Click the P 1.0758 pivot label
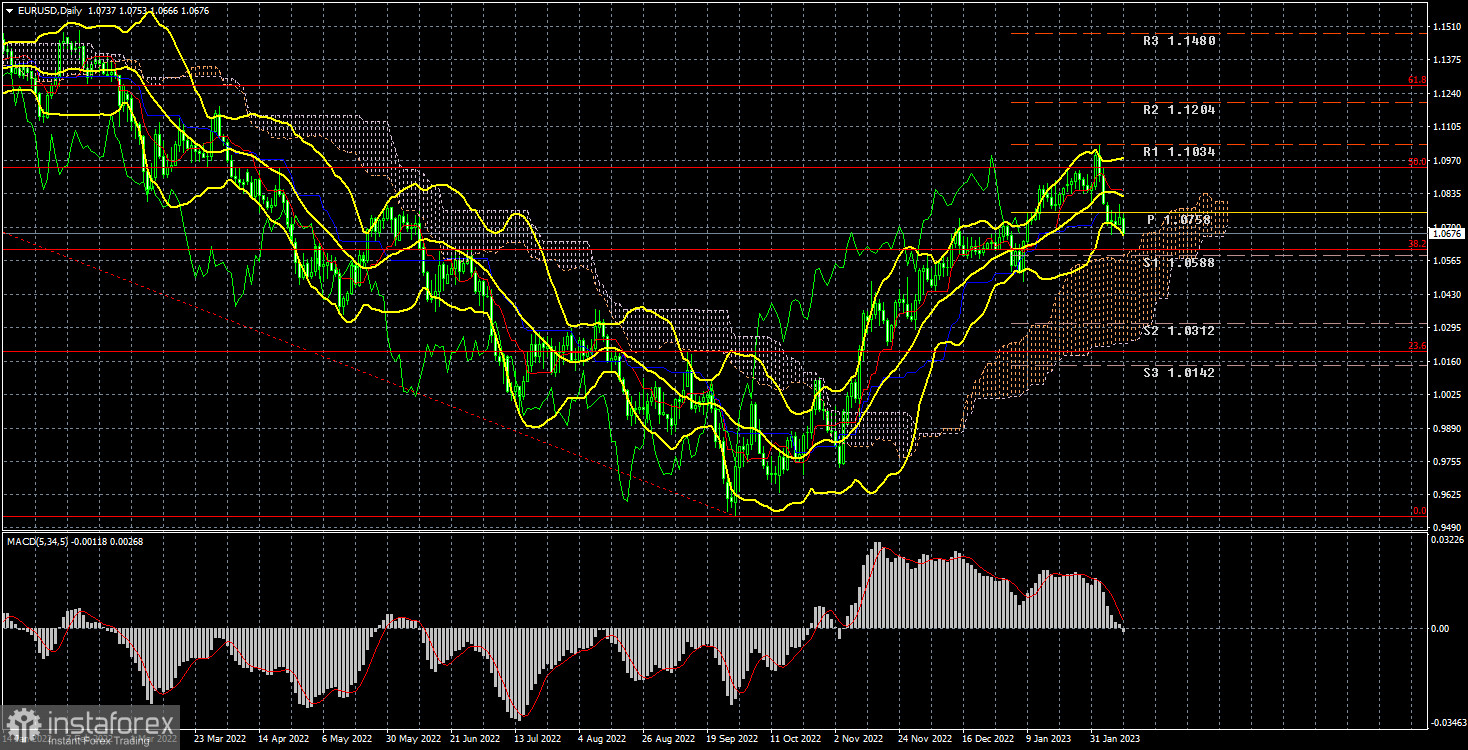This screenshot has height=750, width=1468. (x=1178, y=220)
